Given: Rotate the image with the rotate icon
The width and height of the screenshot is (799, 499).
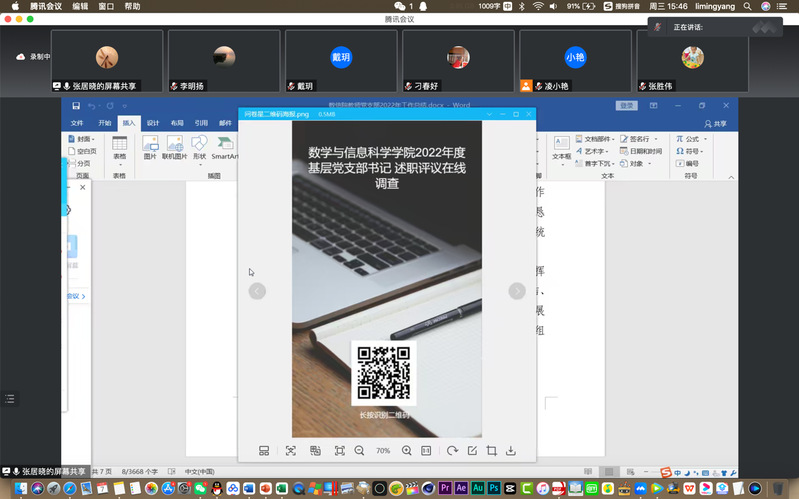Looking at the screenshot, I should [x=452, y=451].
